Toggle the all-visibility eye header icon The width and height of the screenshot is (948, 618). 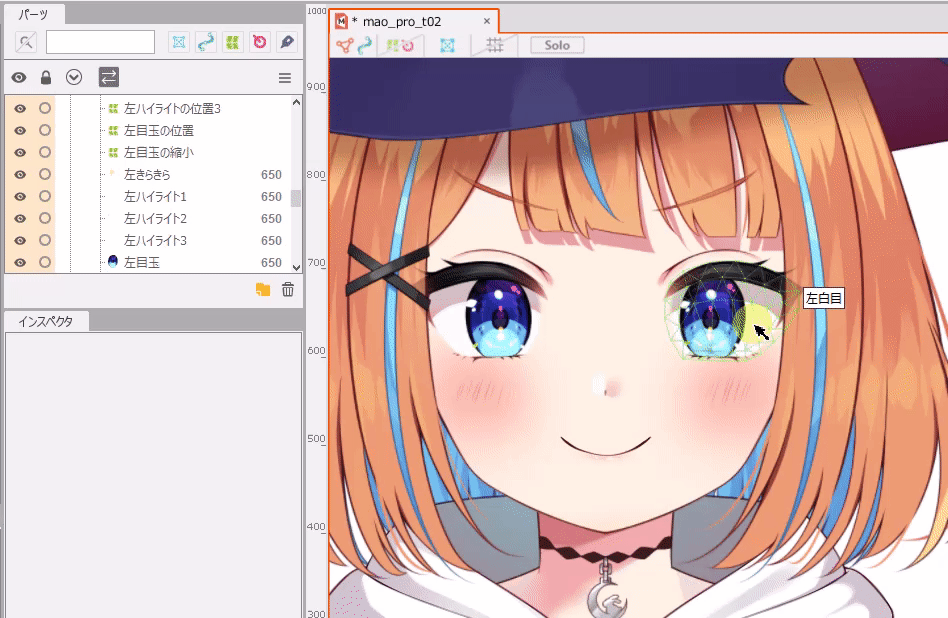tap(19, 77)
